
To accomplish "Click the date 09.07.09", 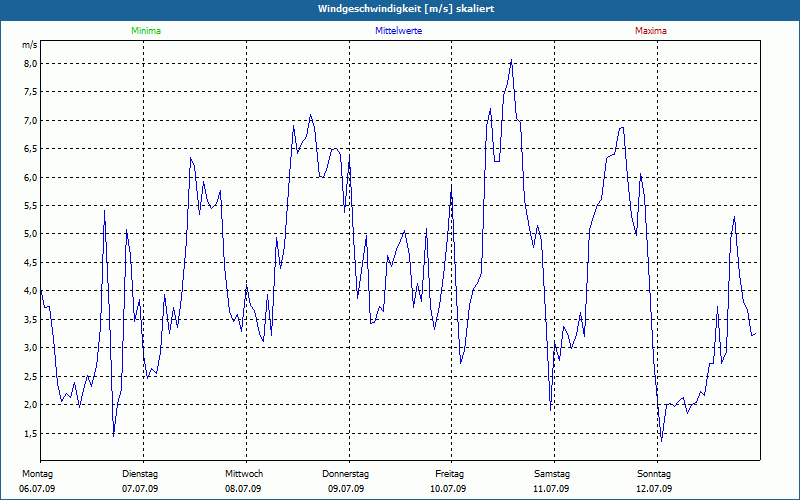I will point(346,489).
